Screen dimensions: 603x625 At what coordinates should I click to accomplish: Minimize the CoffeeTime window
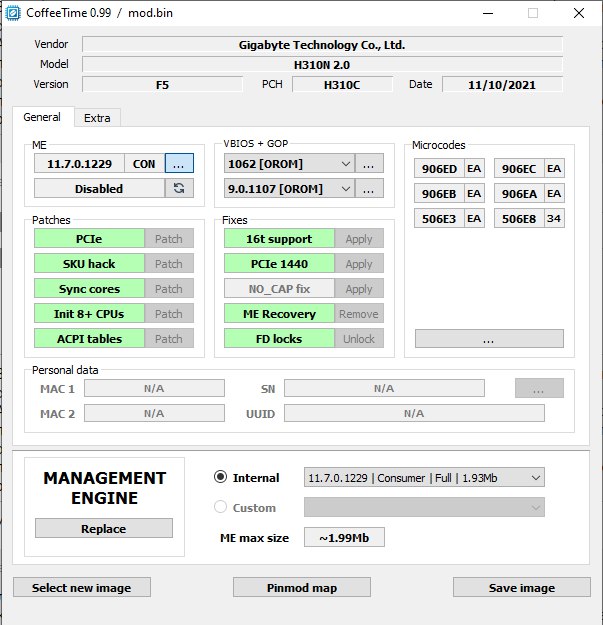click(488, 13)
